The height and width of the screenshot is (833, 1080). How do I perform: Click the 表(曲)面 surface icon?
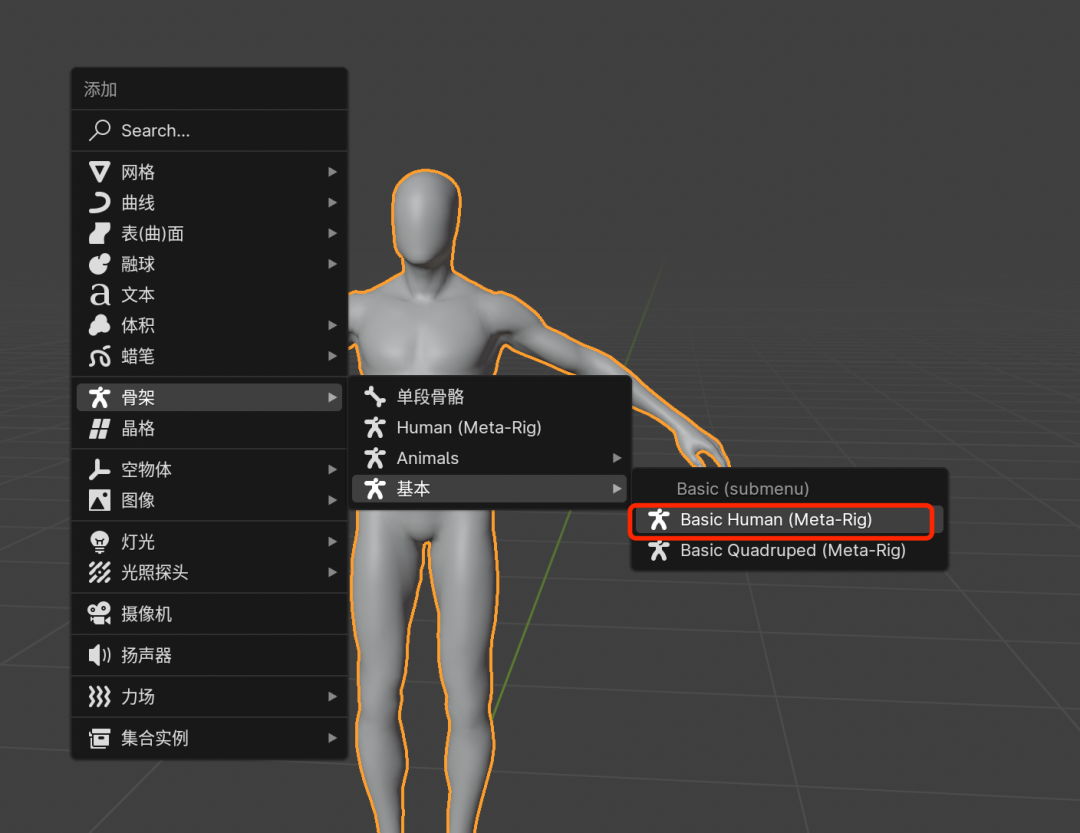click(100, 234)
